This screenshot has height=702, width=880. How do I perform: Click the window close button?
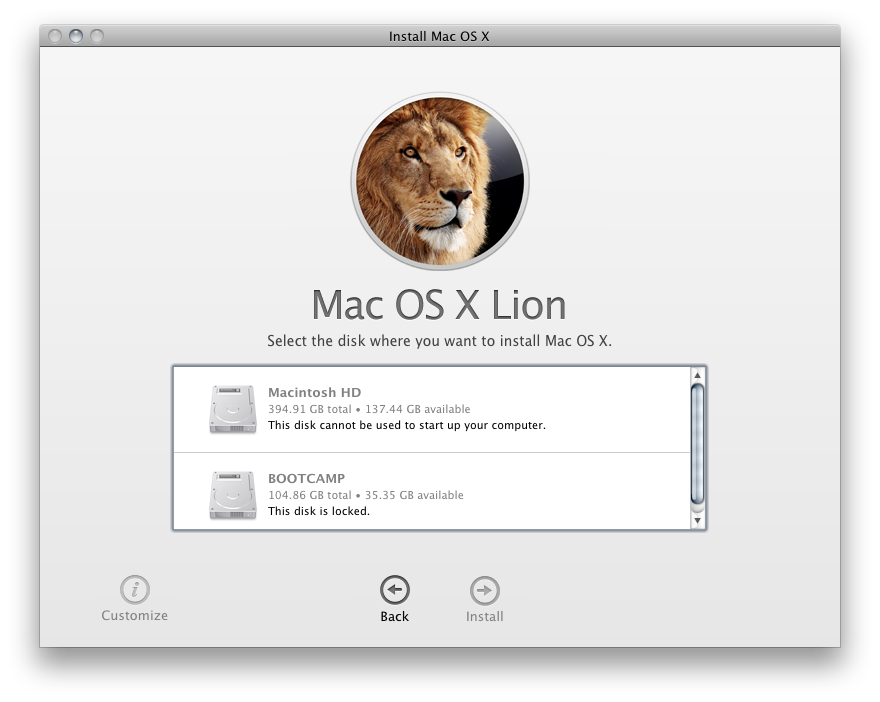pyautogui.click(x=55, y=36)
